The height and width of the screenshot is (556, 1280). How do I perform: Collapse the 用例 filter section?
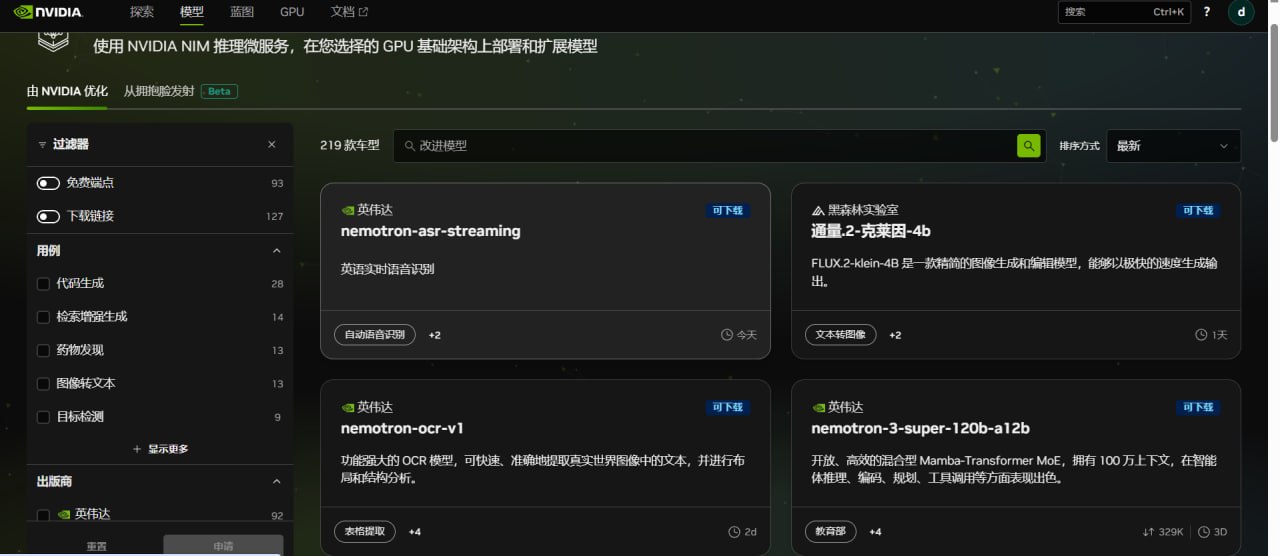coord(277,251)
